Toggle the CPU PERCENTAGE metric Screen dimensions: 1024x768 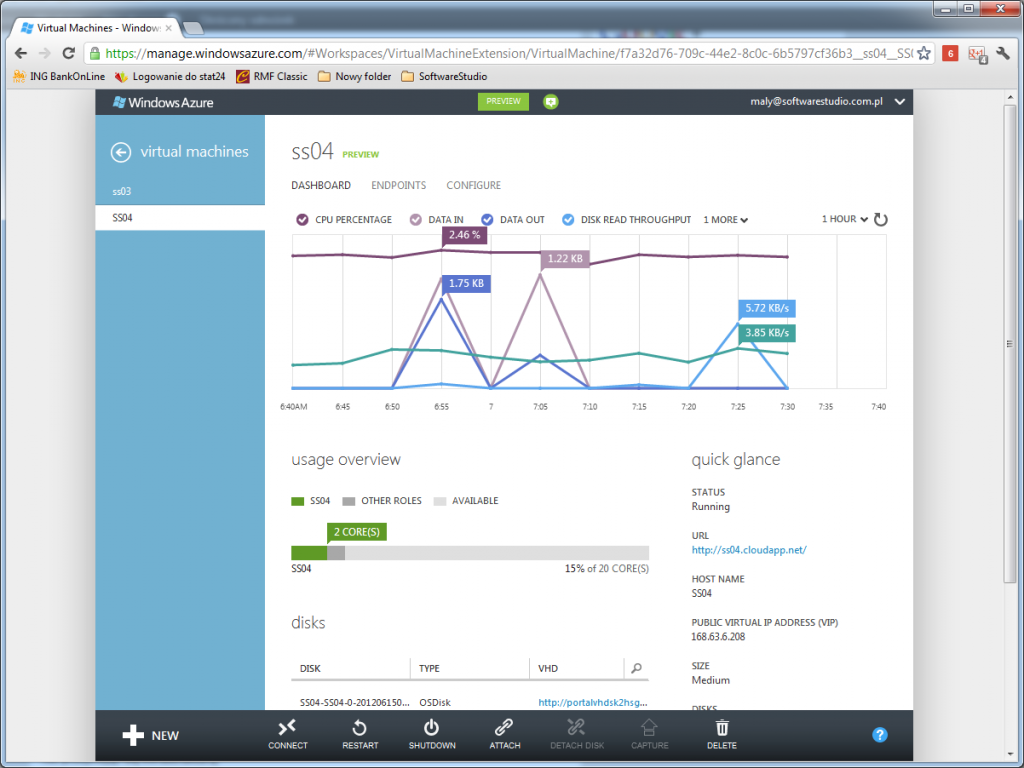(x=301, y=219)
